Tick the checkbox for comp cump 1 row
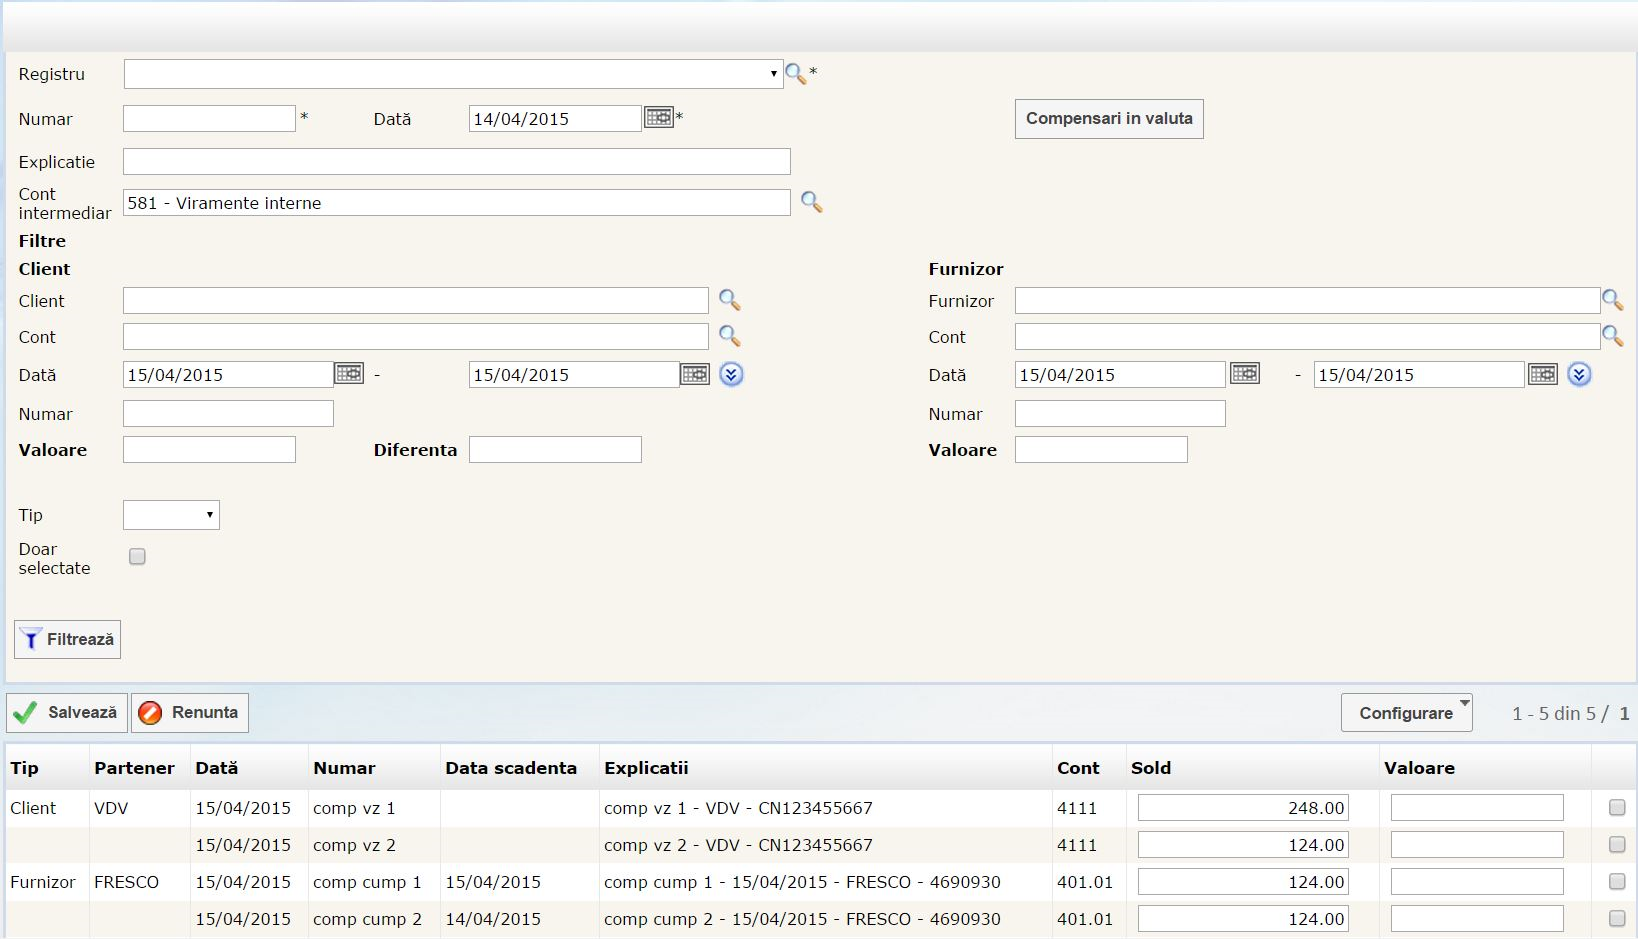This screenshot has width=1638, height=939. (1616, 882)
